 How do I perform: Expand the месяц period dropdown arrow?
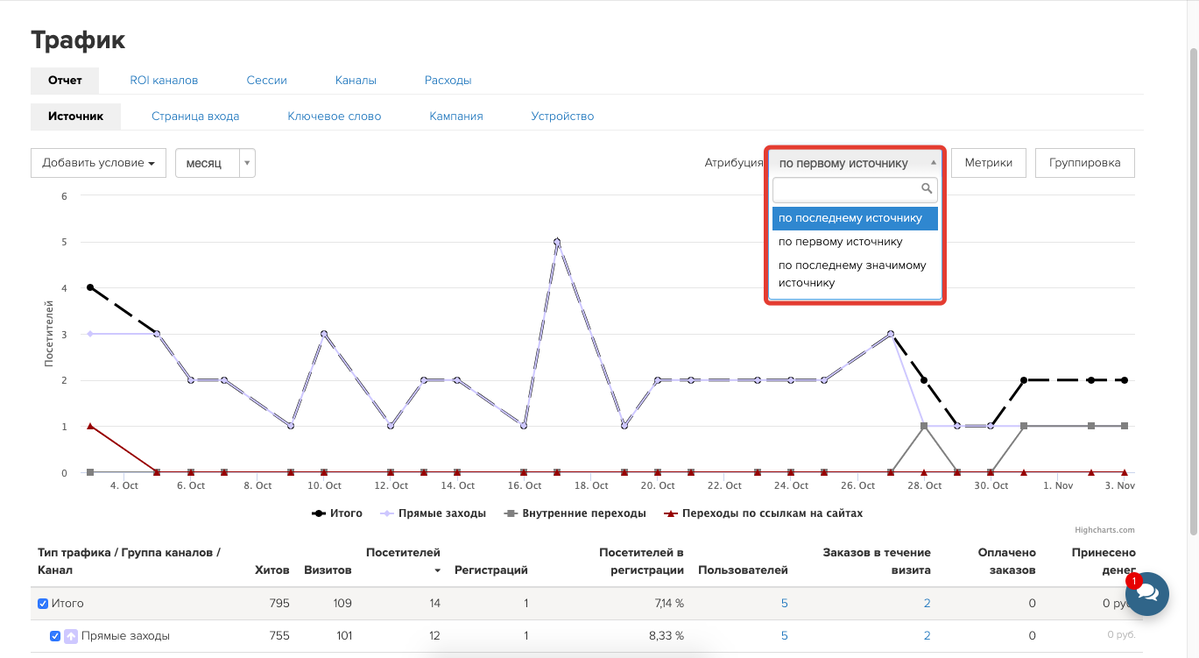pyautogui.click(x=247, y=163)
